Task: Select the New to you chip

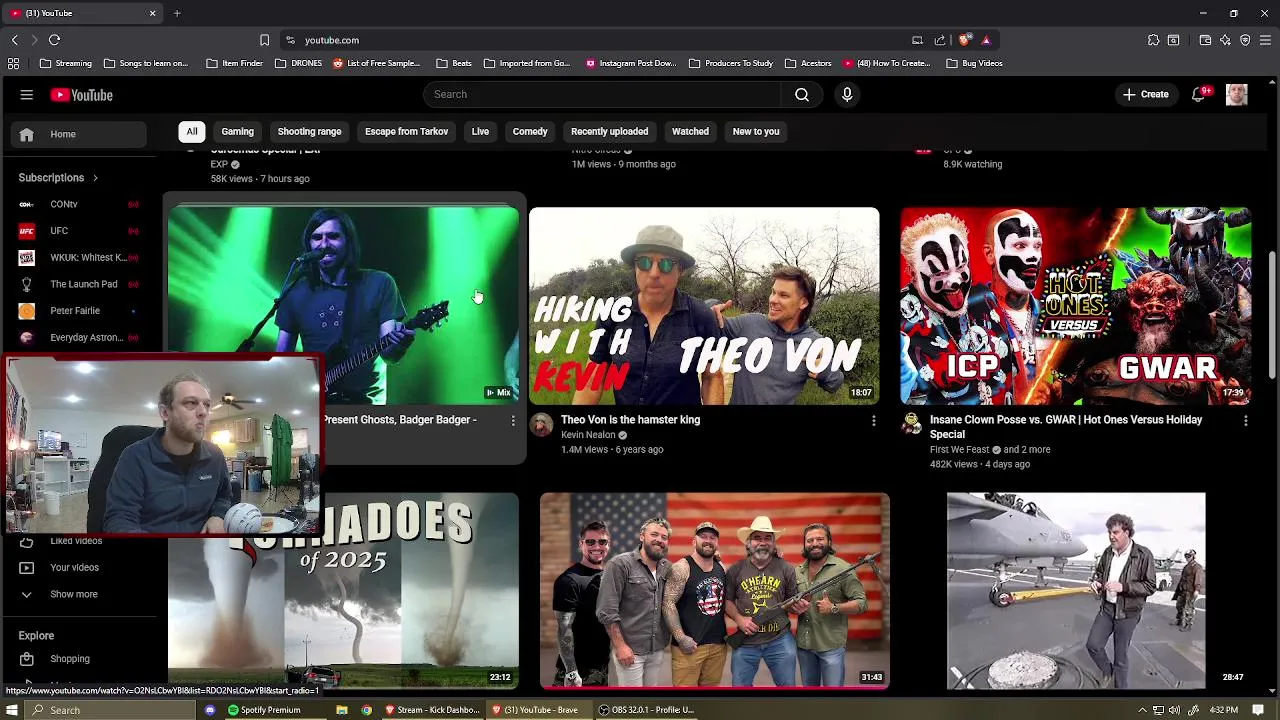Action: coord(756,131)
